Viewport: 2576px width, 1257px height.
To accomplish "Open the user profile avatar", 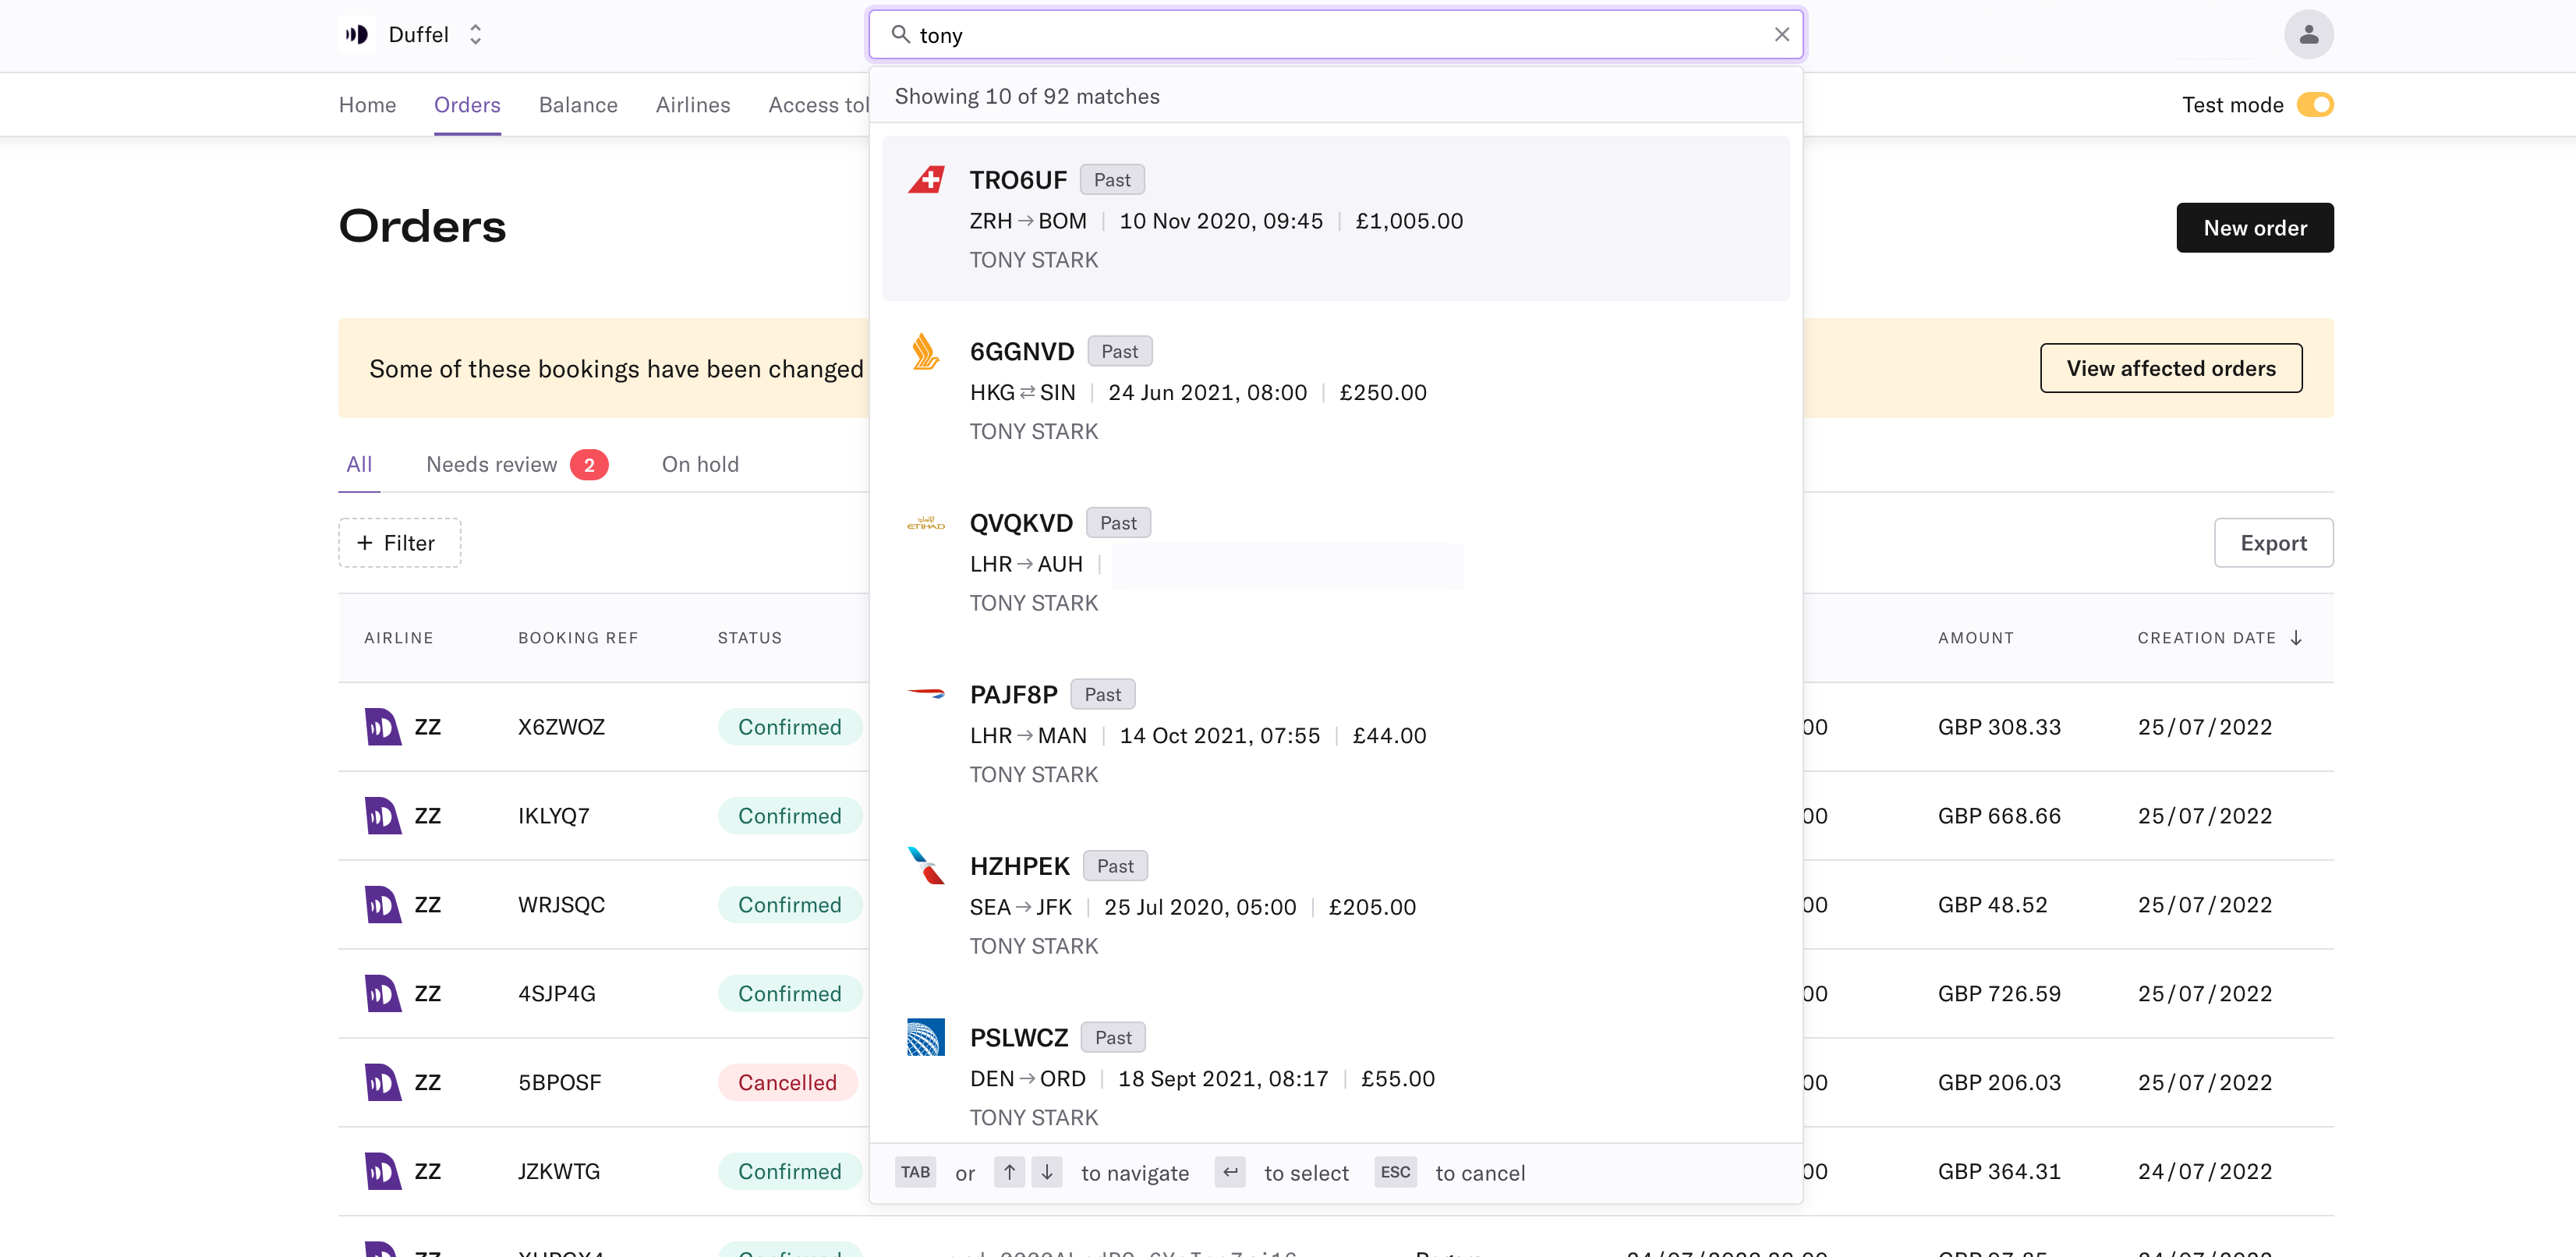I will point(2308,35).
